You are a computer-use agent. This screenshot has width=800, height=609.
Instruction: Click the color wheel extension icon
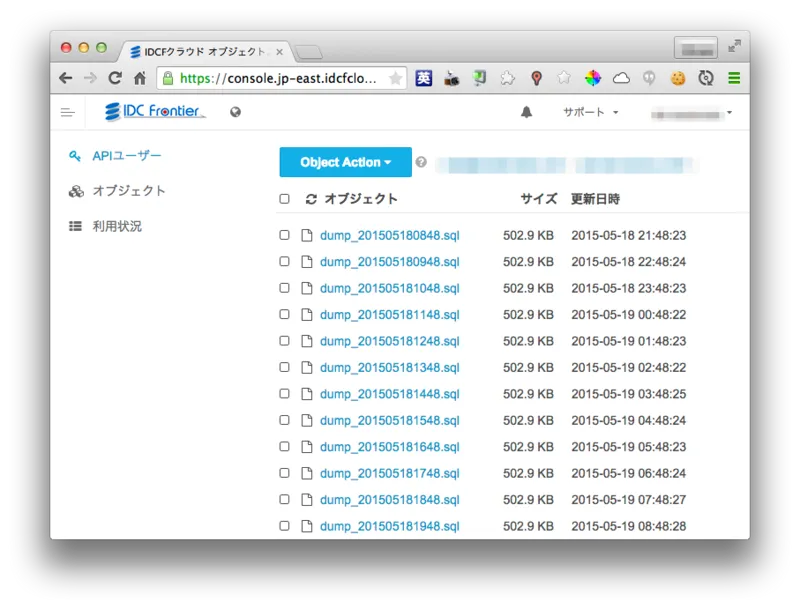593,78
